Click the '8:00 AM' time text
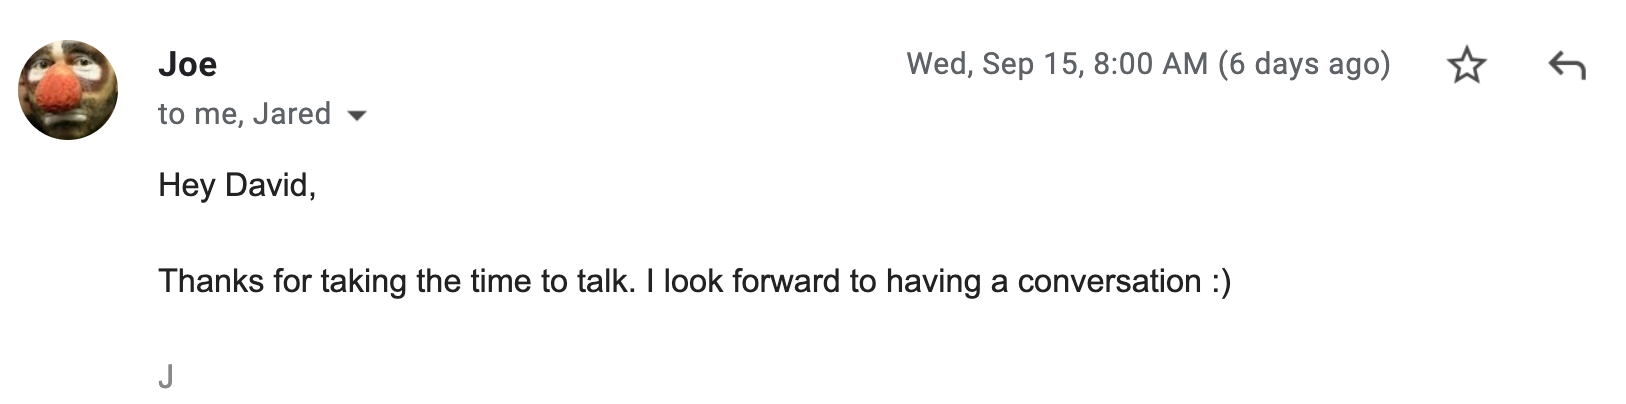Image resolution: width=1626 pixels, height=404 pixels. 1150,64
